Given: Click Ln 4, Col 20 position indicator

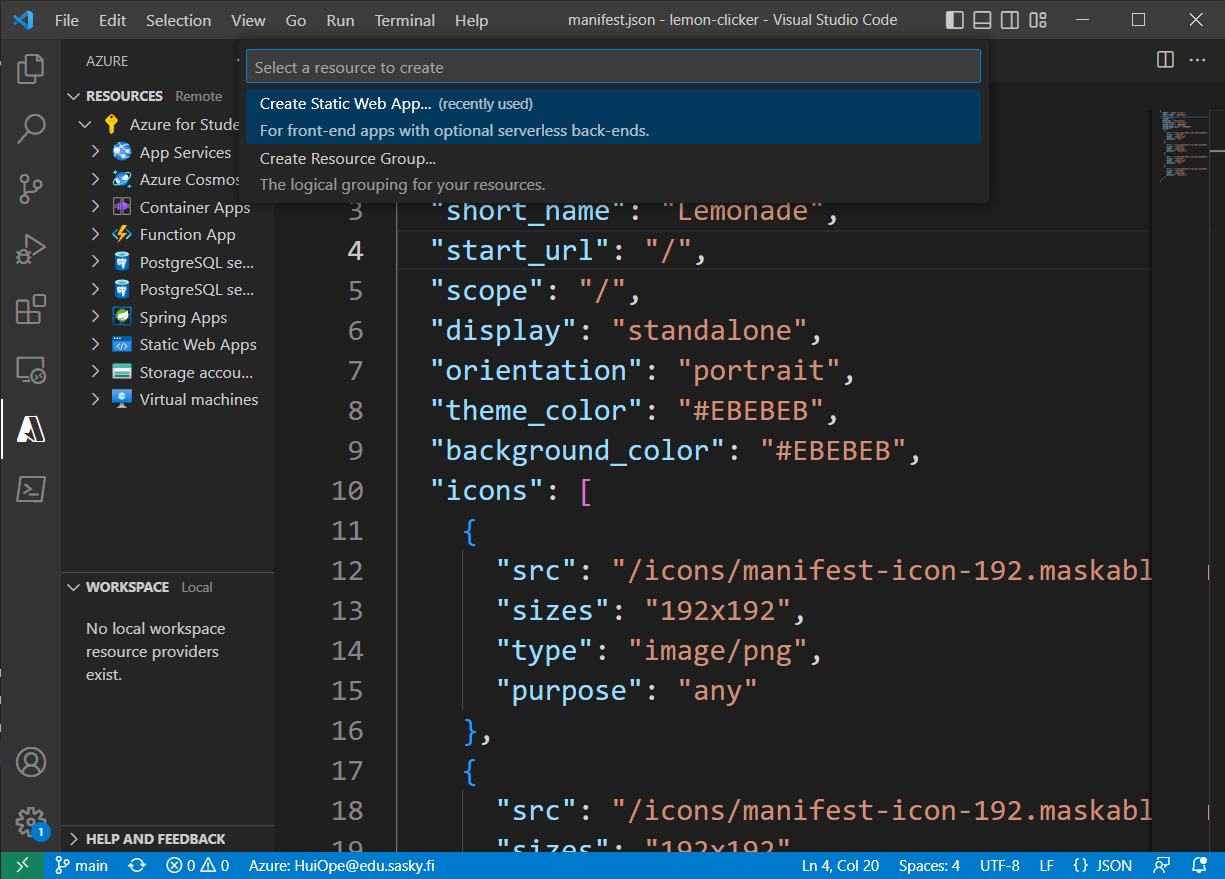Looking at the screenshot, I should [x=840, y=866].
